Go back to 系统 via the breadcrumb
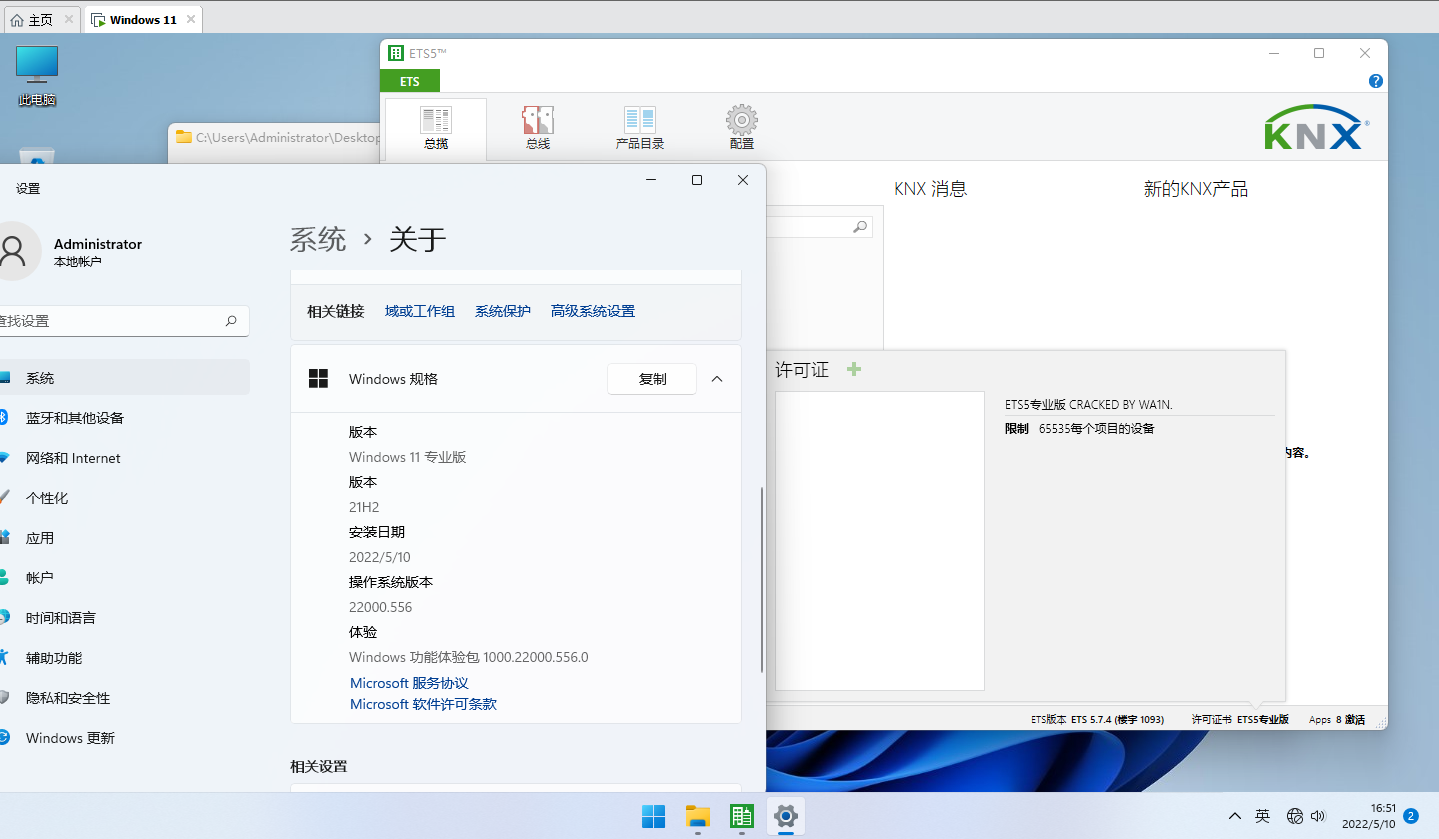1439x839 pixels. click(x=318, y=239)
